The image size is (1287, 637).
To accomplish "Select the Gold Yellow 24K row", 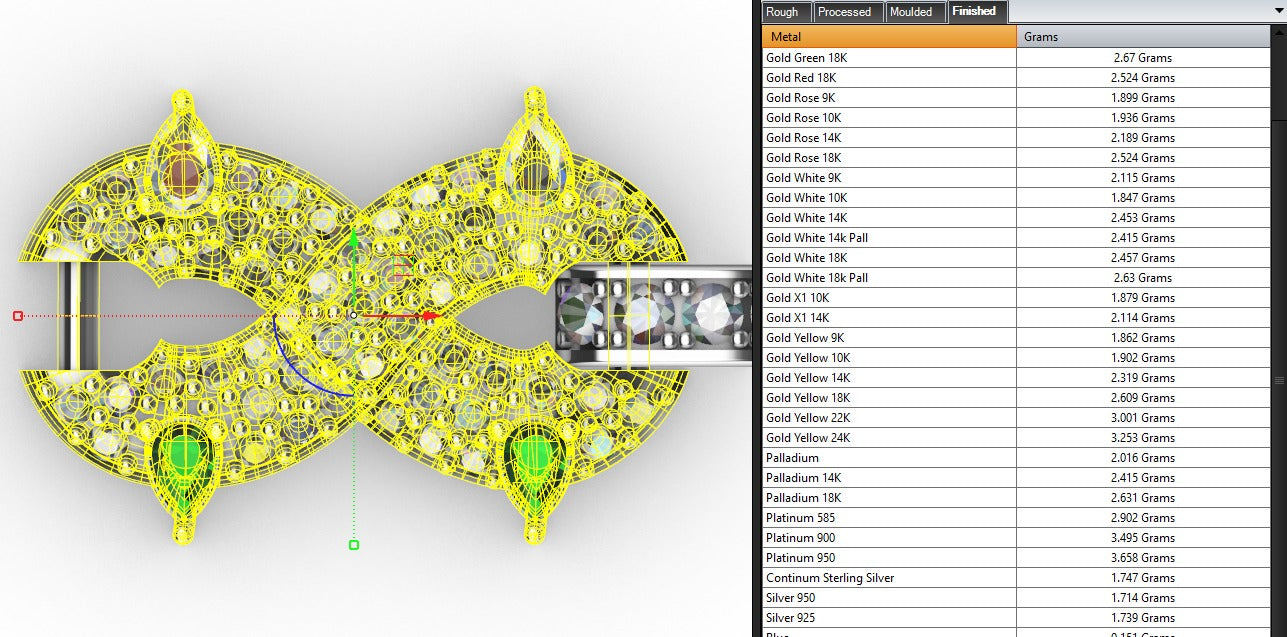I will (x=1016, y=438).
